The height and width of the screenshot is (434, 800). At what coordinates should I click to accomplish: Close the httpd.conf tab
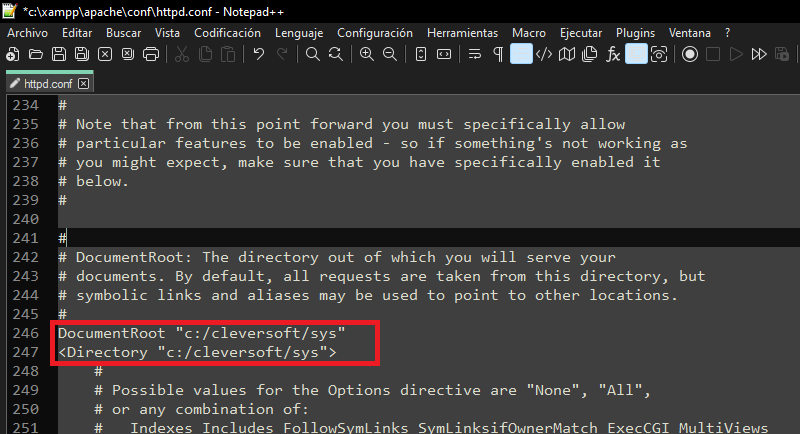click(x=84, y=84)
